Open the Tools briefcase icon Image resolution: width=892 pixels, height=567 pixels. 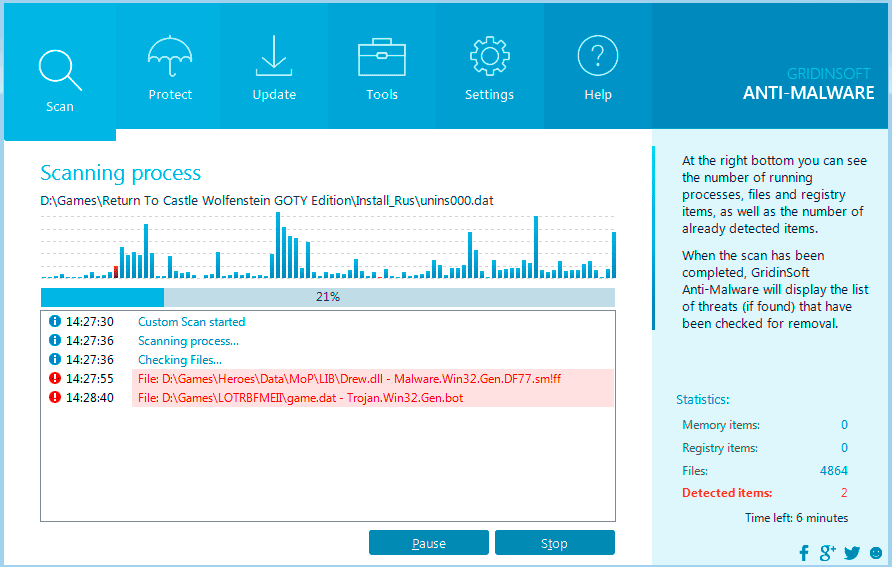coord(382,57)
